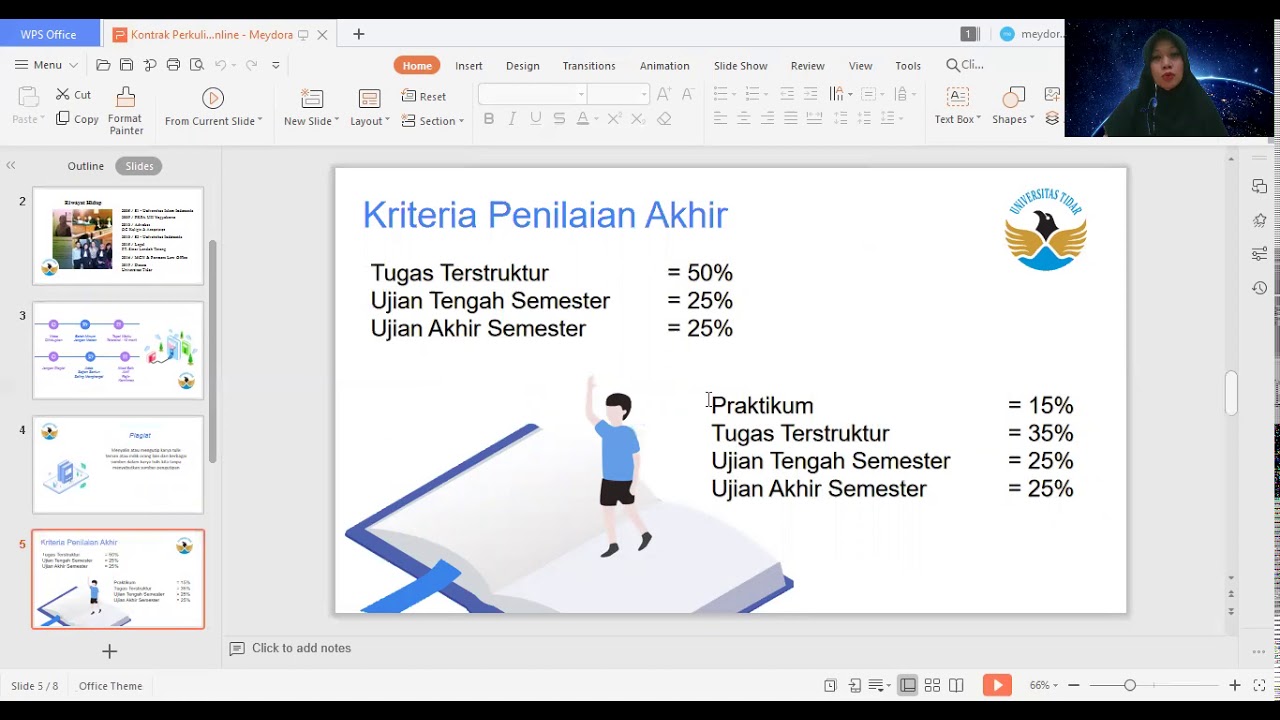Open the Transitions tab

[589, 66]
